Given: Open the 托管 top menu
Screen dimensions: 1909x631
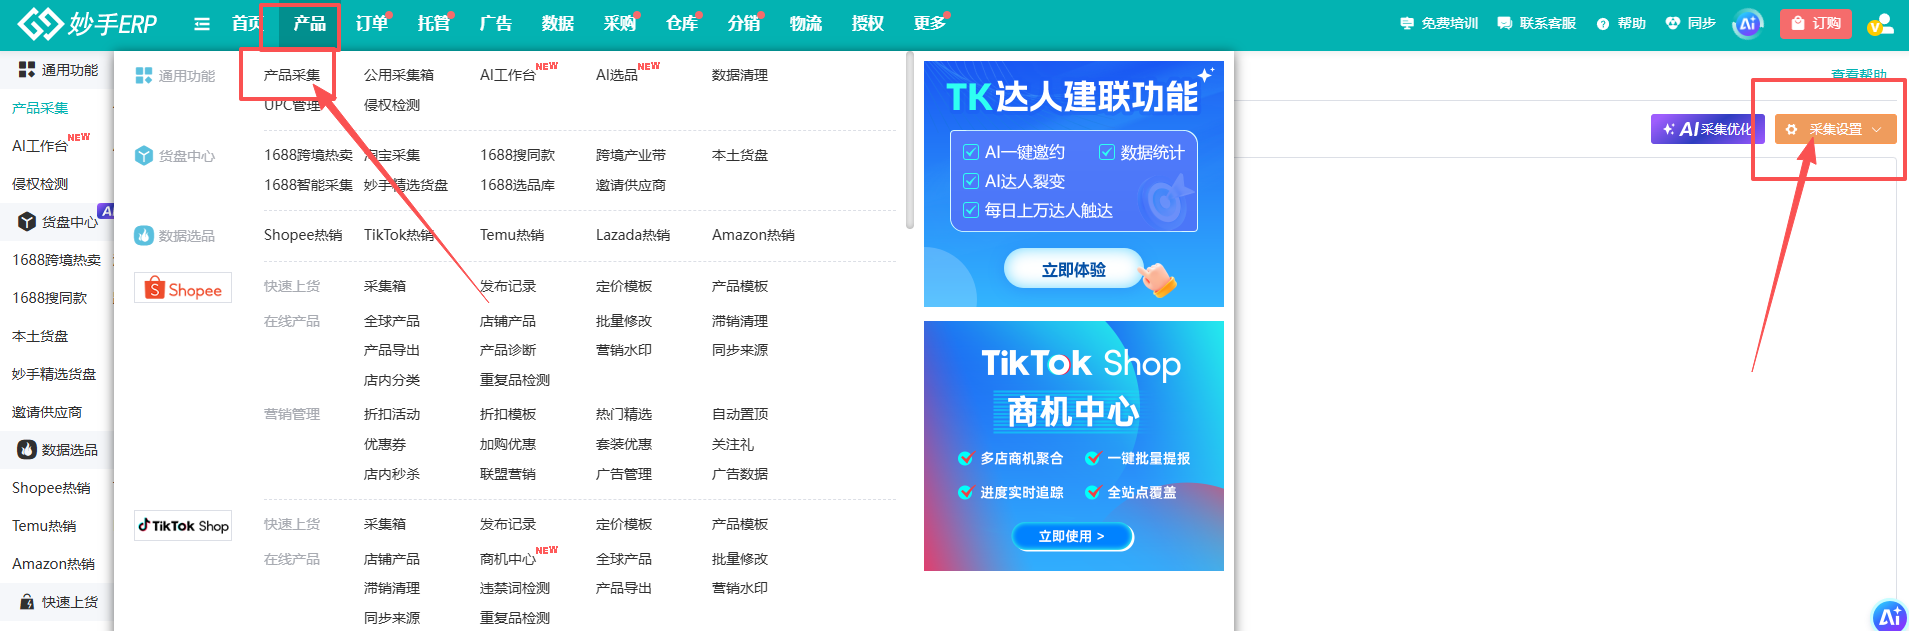Looking at the screenshot, I should [x=434, y=24].
